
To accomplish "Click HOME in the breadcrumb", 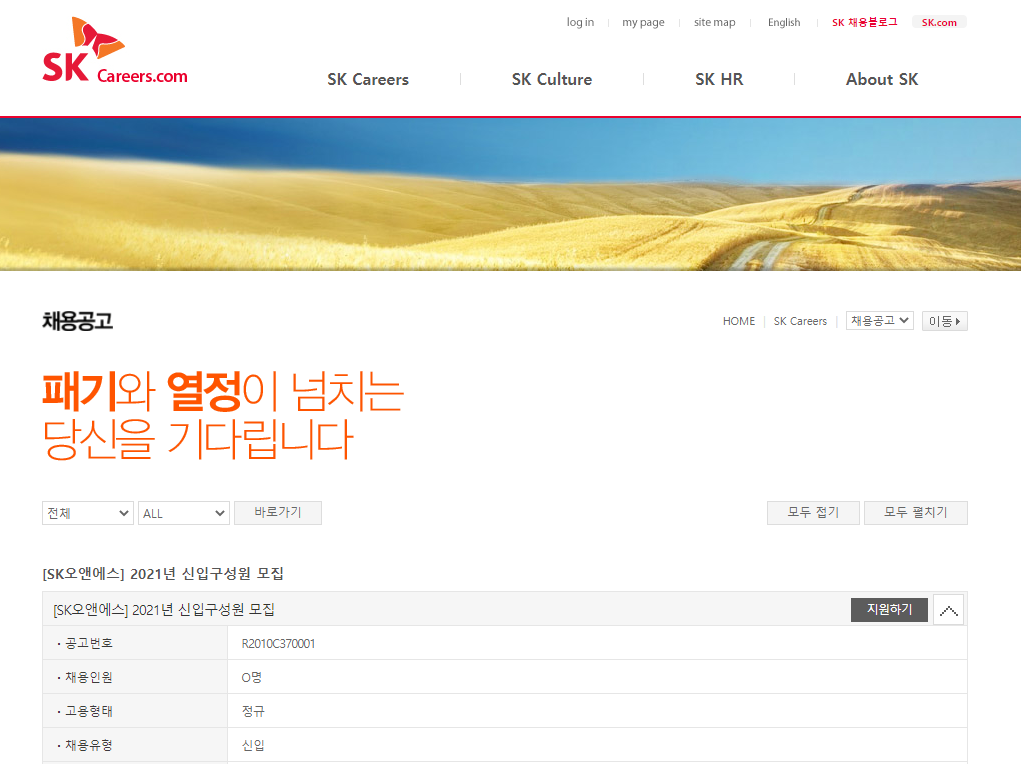I will click(739, 321).
